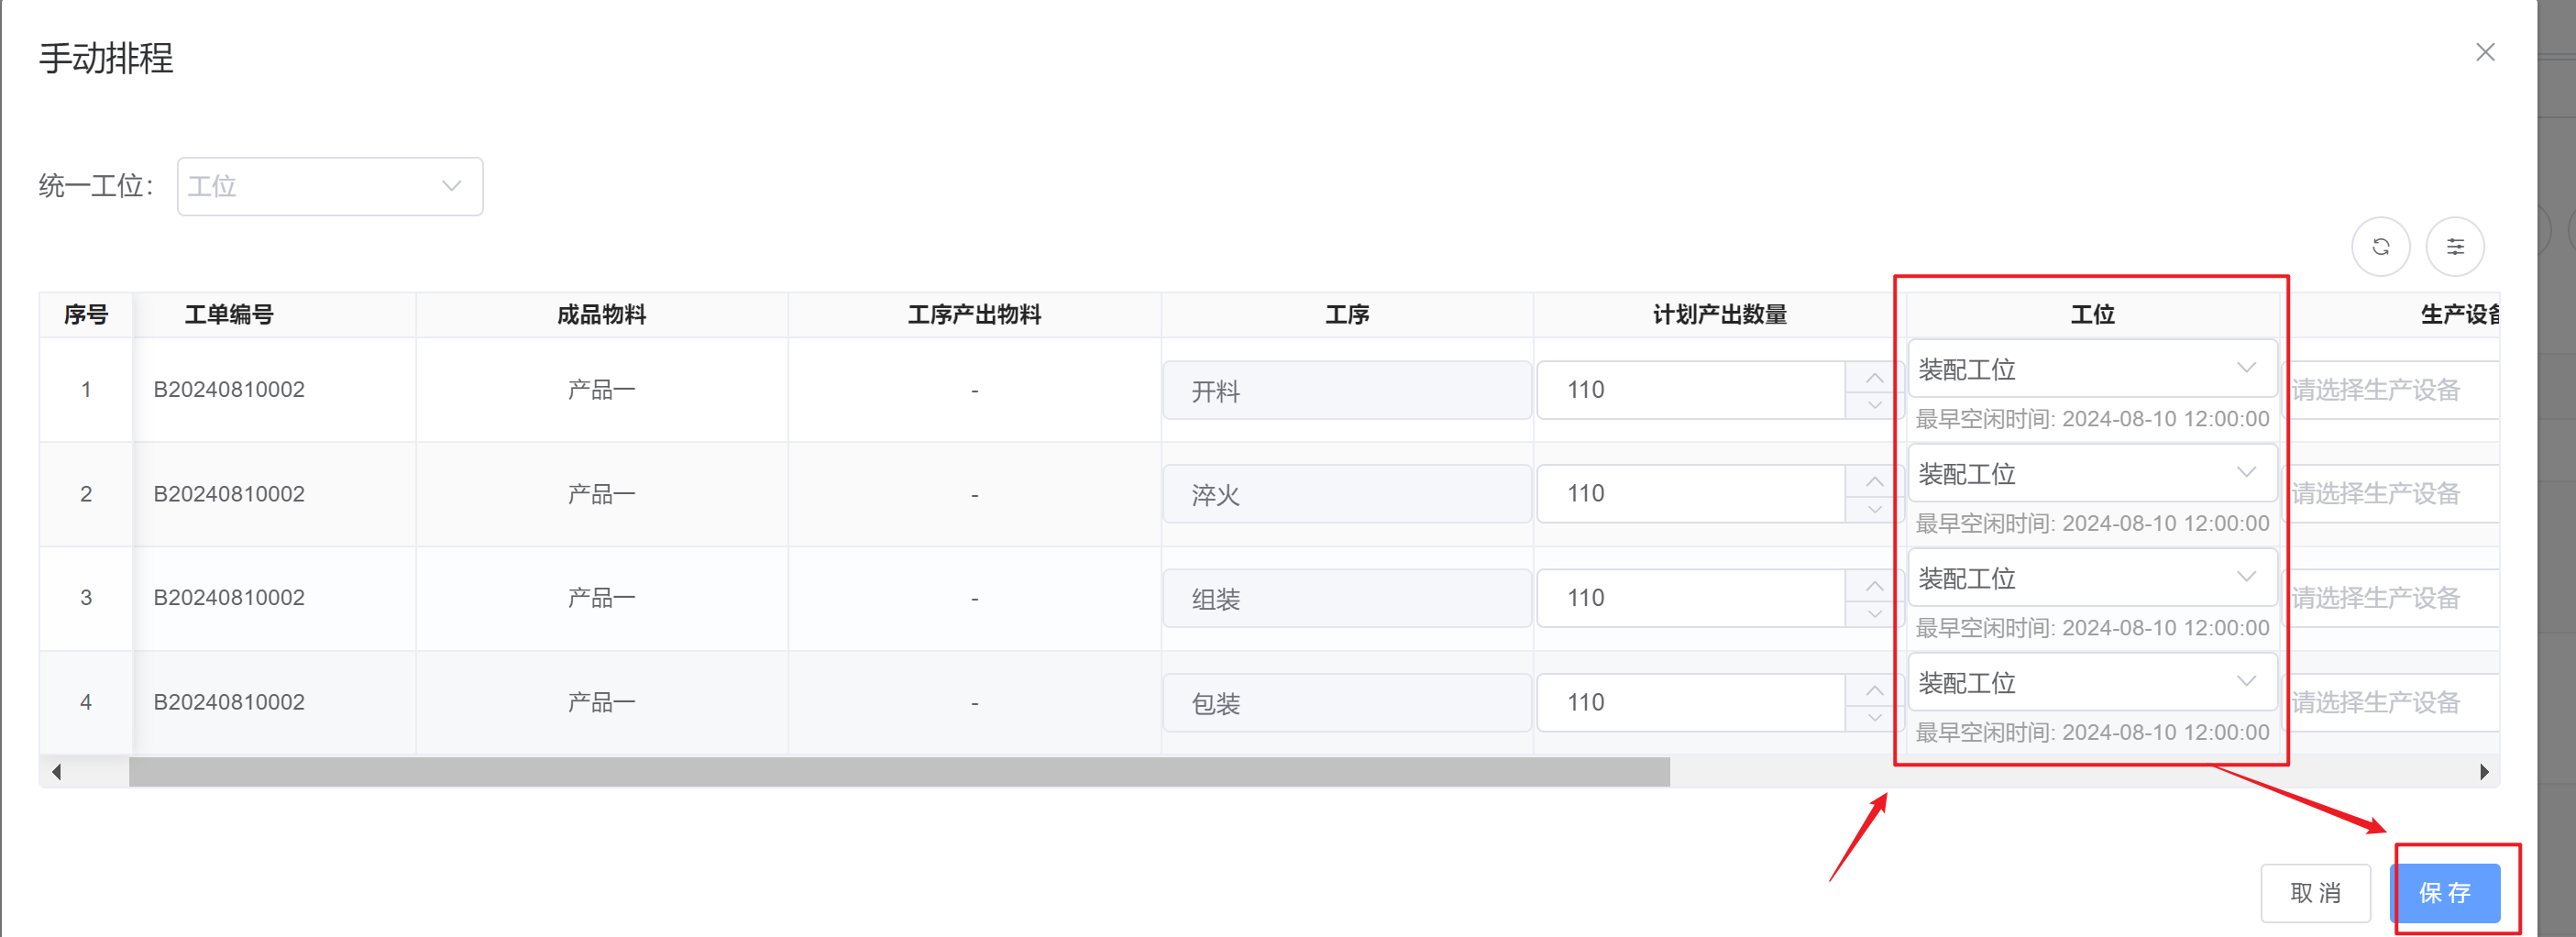
Task: Click the 工序 column header
Action: pos(1346,315)
